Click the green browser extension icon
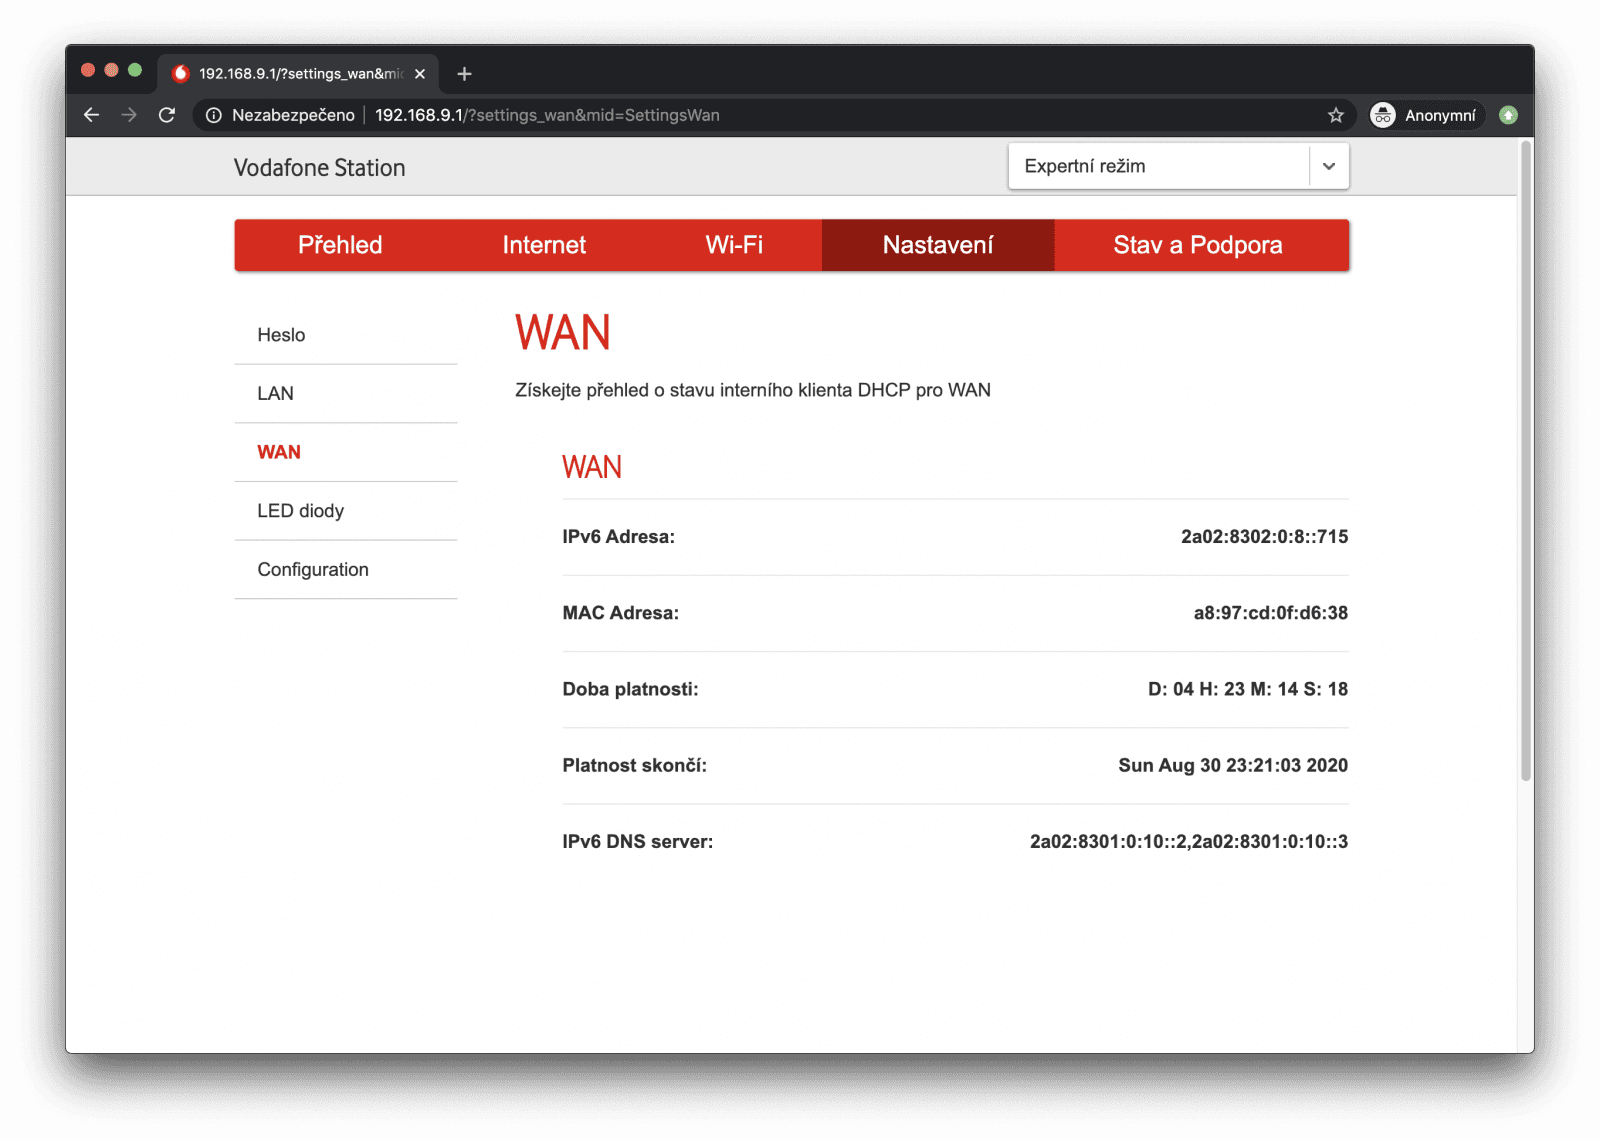The height and width of the screenshot is (1140, 1600). 1508,115
